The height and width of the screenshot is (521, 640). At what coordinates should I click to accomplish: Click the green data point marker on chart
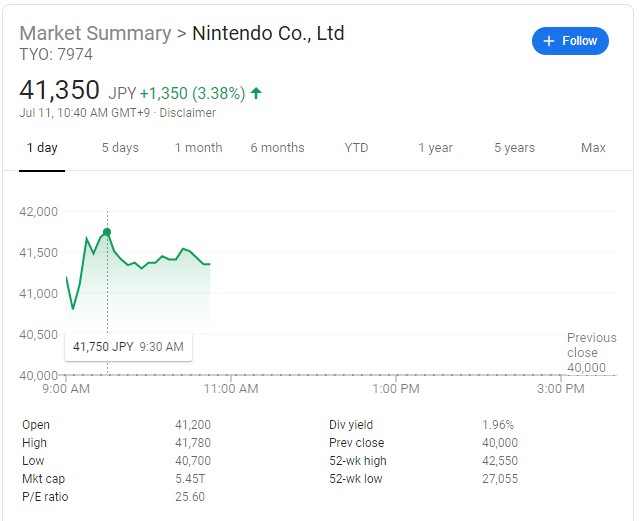[107, 232]
